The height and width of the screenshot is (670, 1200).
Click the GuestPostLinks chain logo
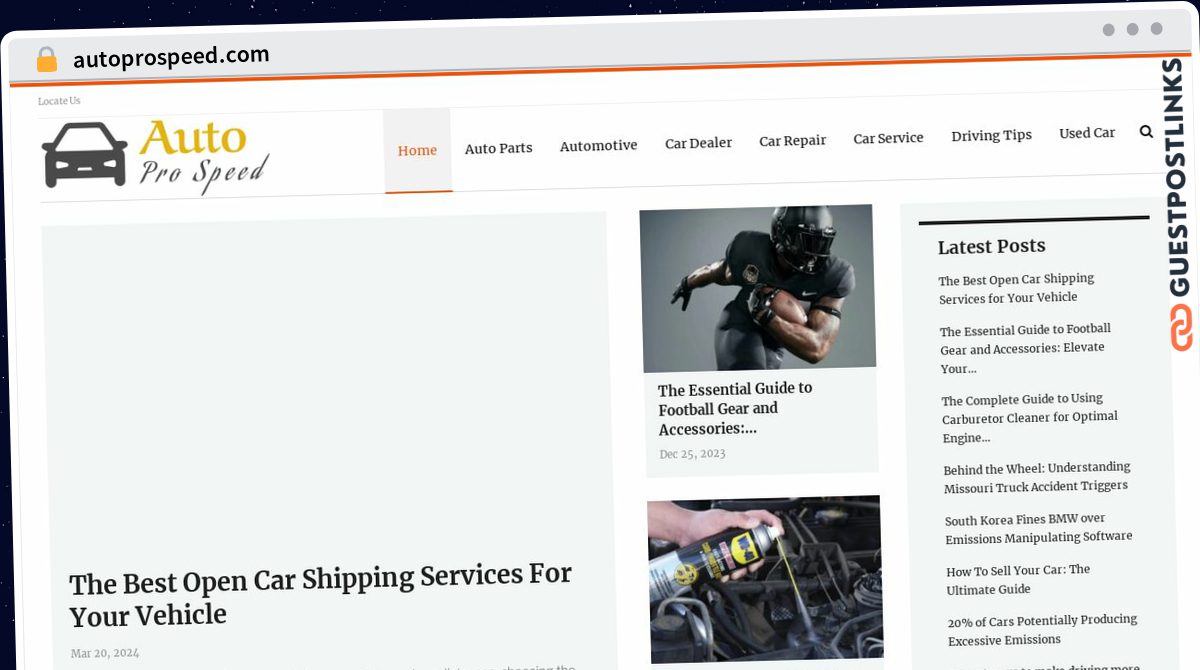(1181, 328)
